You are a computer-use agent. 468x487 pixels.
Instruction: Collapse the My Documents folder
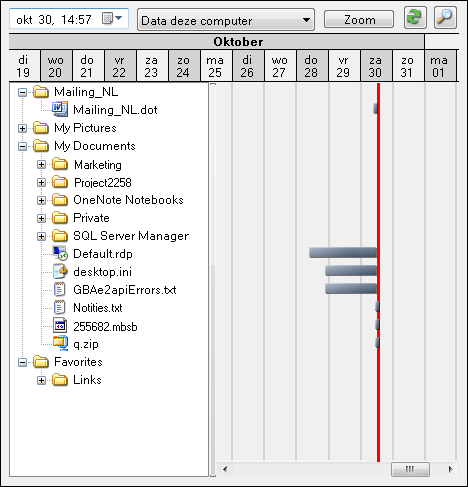(22, 146)
